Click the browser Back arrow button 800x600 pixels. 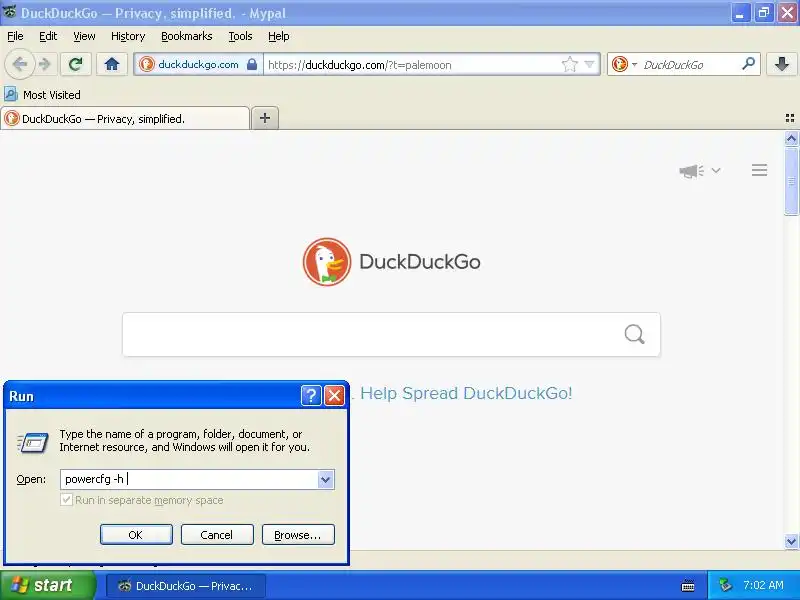pyautogui.click(x=19, y=64)
